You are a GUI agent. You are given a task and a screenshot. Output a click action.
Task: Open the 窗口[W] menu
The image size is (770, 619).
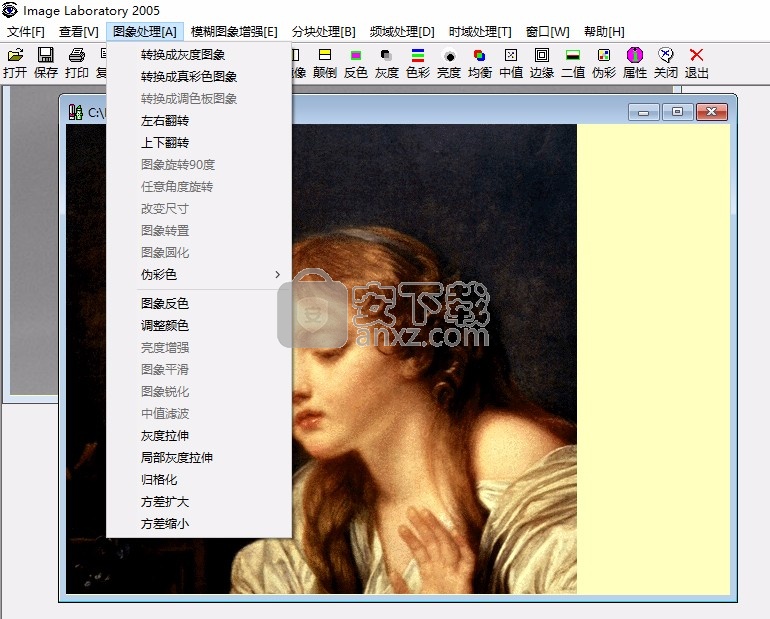[x=548, y=32]
